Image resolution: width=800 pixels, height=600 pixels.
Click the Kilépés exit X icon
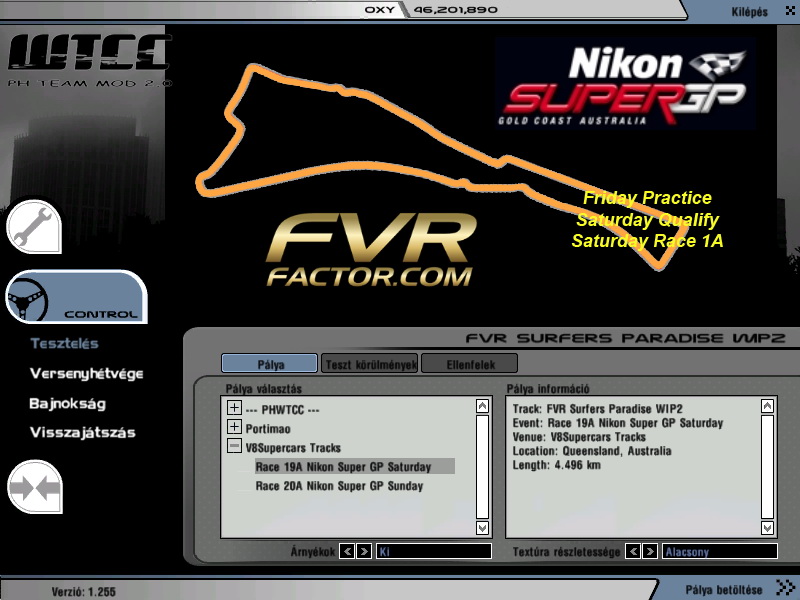pyautogui.click(x=790, y=11)
